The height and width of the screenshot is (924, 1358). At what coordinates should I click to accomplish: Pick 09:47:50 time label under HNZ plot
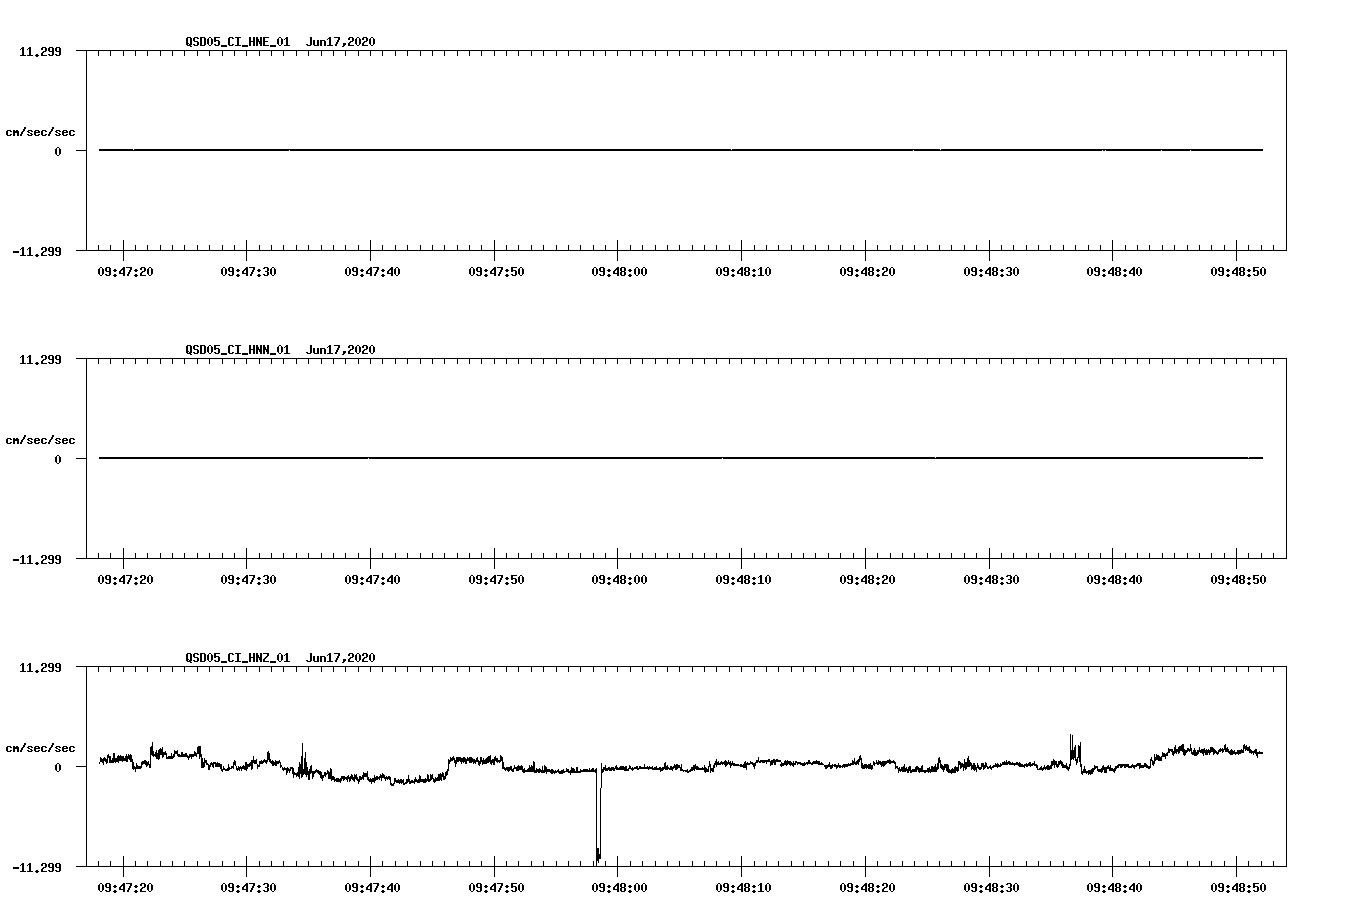pyautogui.click(x=496, y=888)
